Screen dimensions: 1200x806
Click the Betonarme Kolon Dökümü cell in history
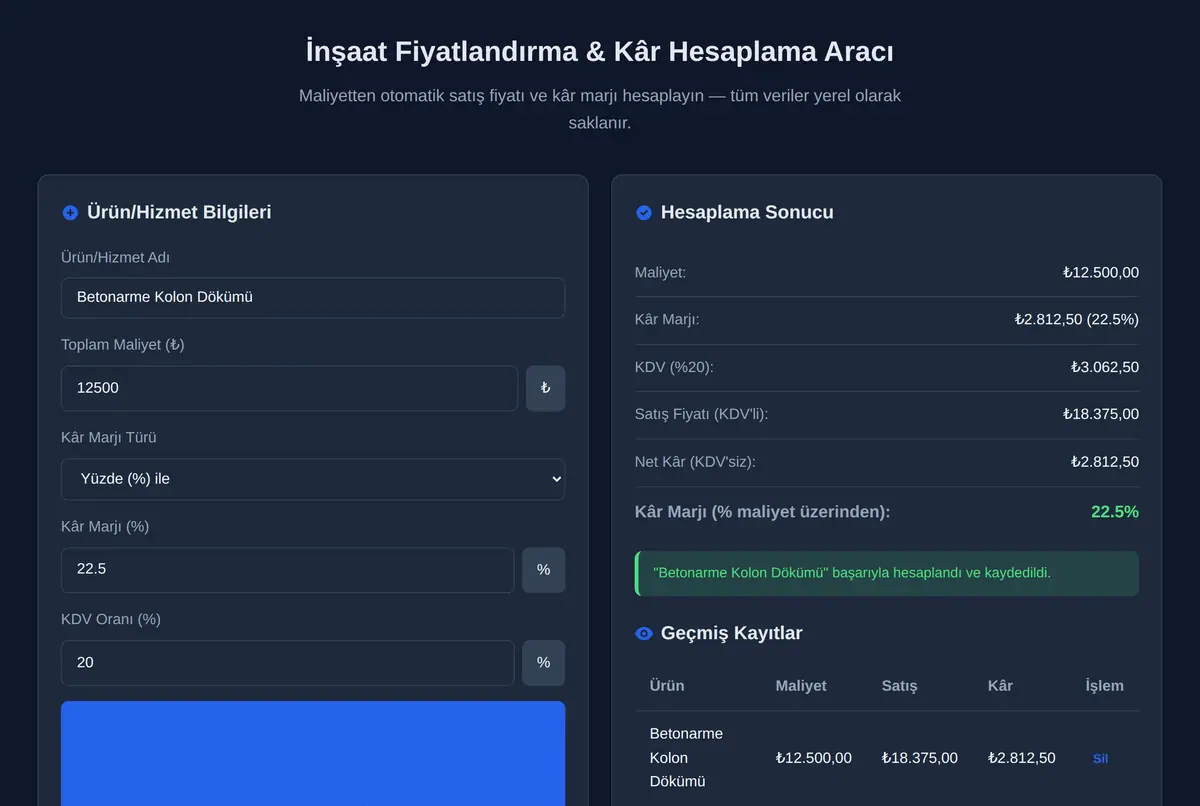[686, 758]
